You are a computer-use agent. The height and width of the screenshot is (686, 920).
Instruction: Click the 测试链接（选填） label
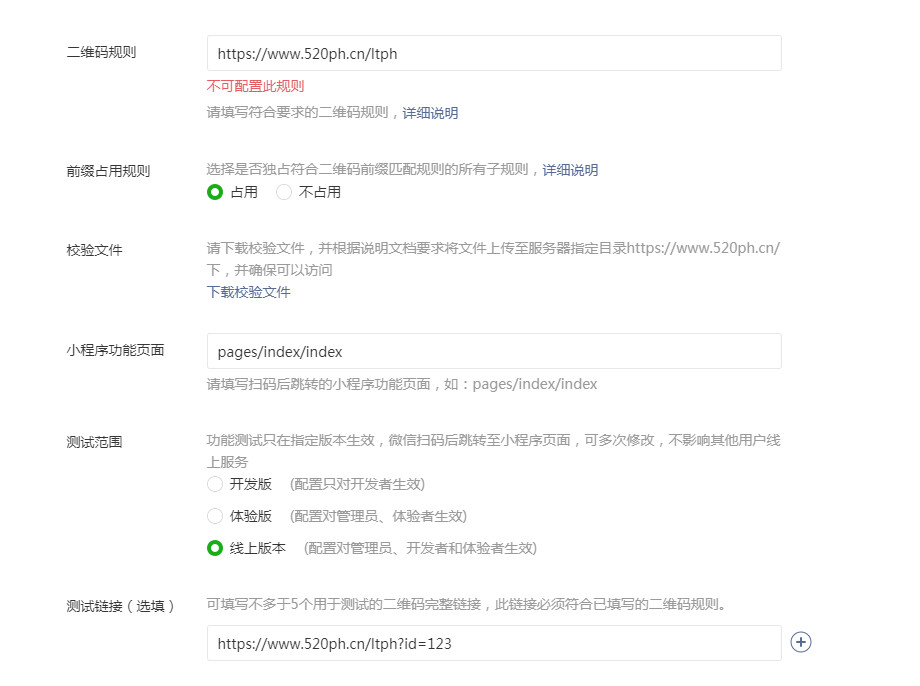(120, 606)
